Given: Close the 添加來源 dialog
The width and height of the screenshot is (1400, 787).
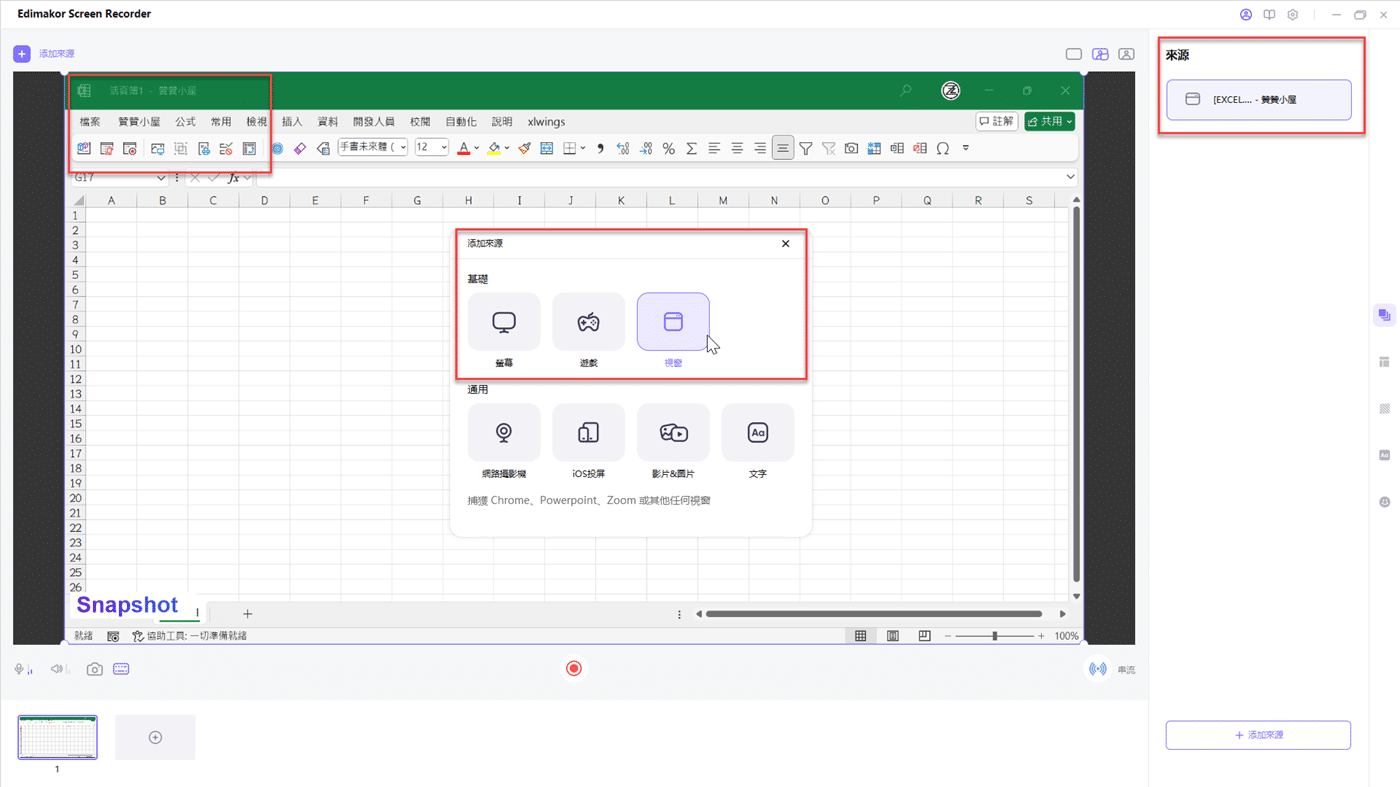Looking at the screenshot, I should (786, 244).
